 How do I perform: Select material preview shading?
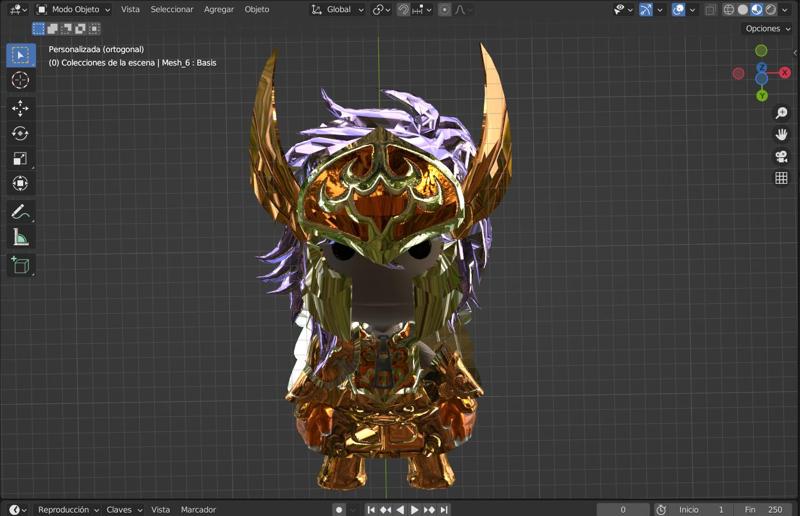click(x=757, y=9)
